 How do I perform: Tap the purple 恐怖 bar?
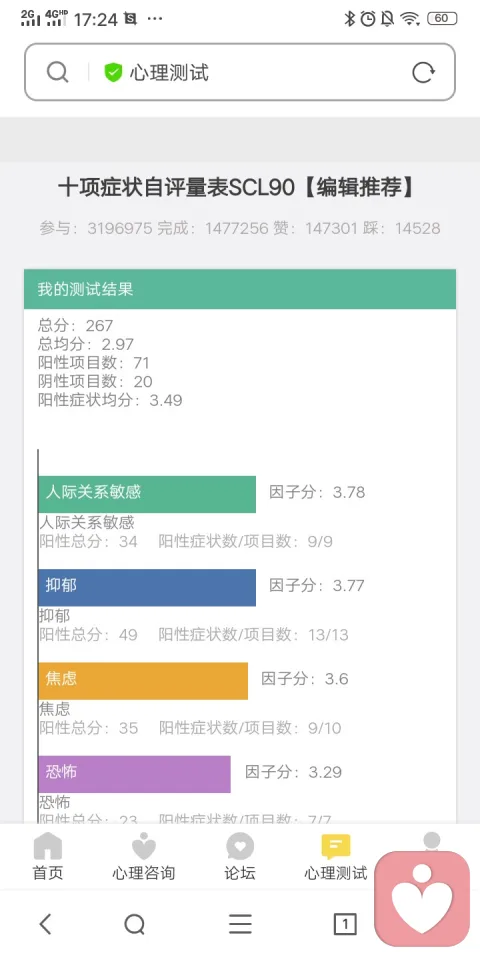134,774
